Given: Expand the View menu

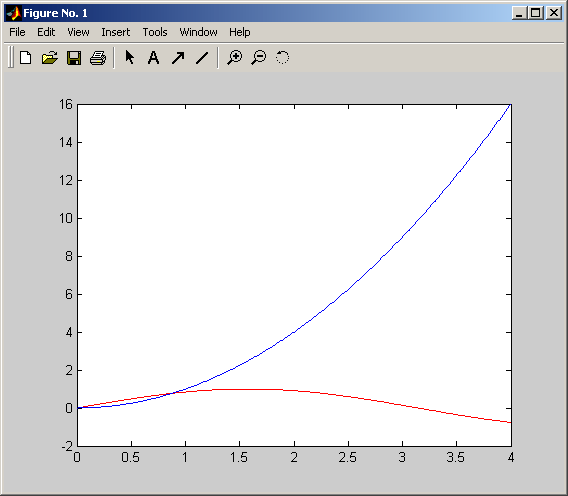Looking at the screenshot, I should [x=78, y=32].
